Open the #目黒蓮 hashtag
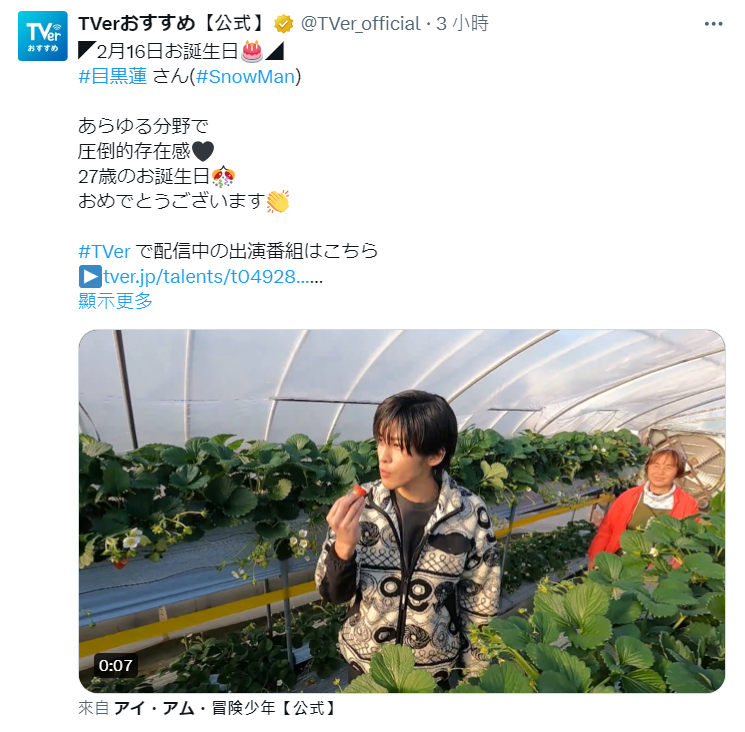The height and width of the screenshot is (732, 745). [113, 76]
